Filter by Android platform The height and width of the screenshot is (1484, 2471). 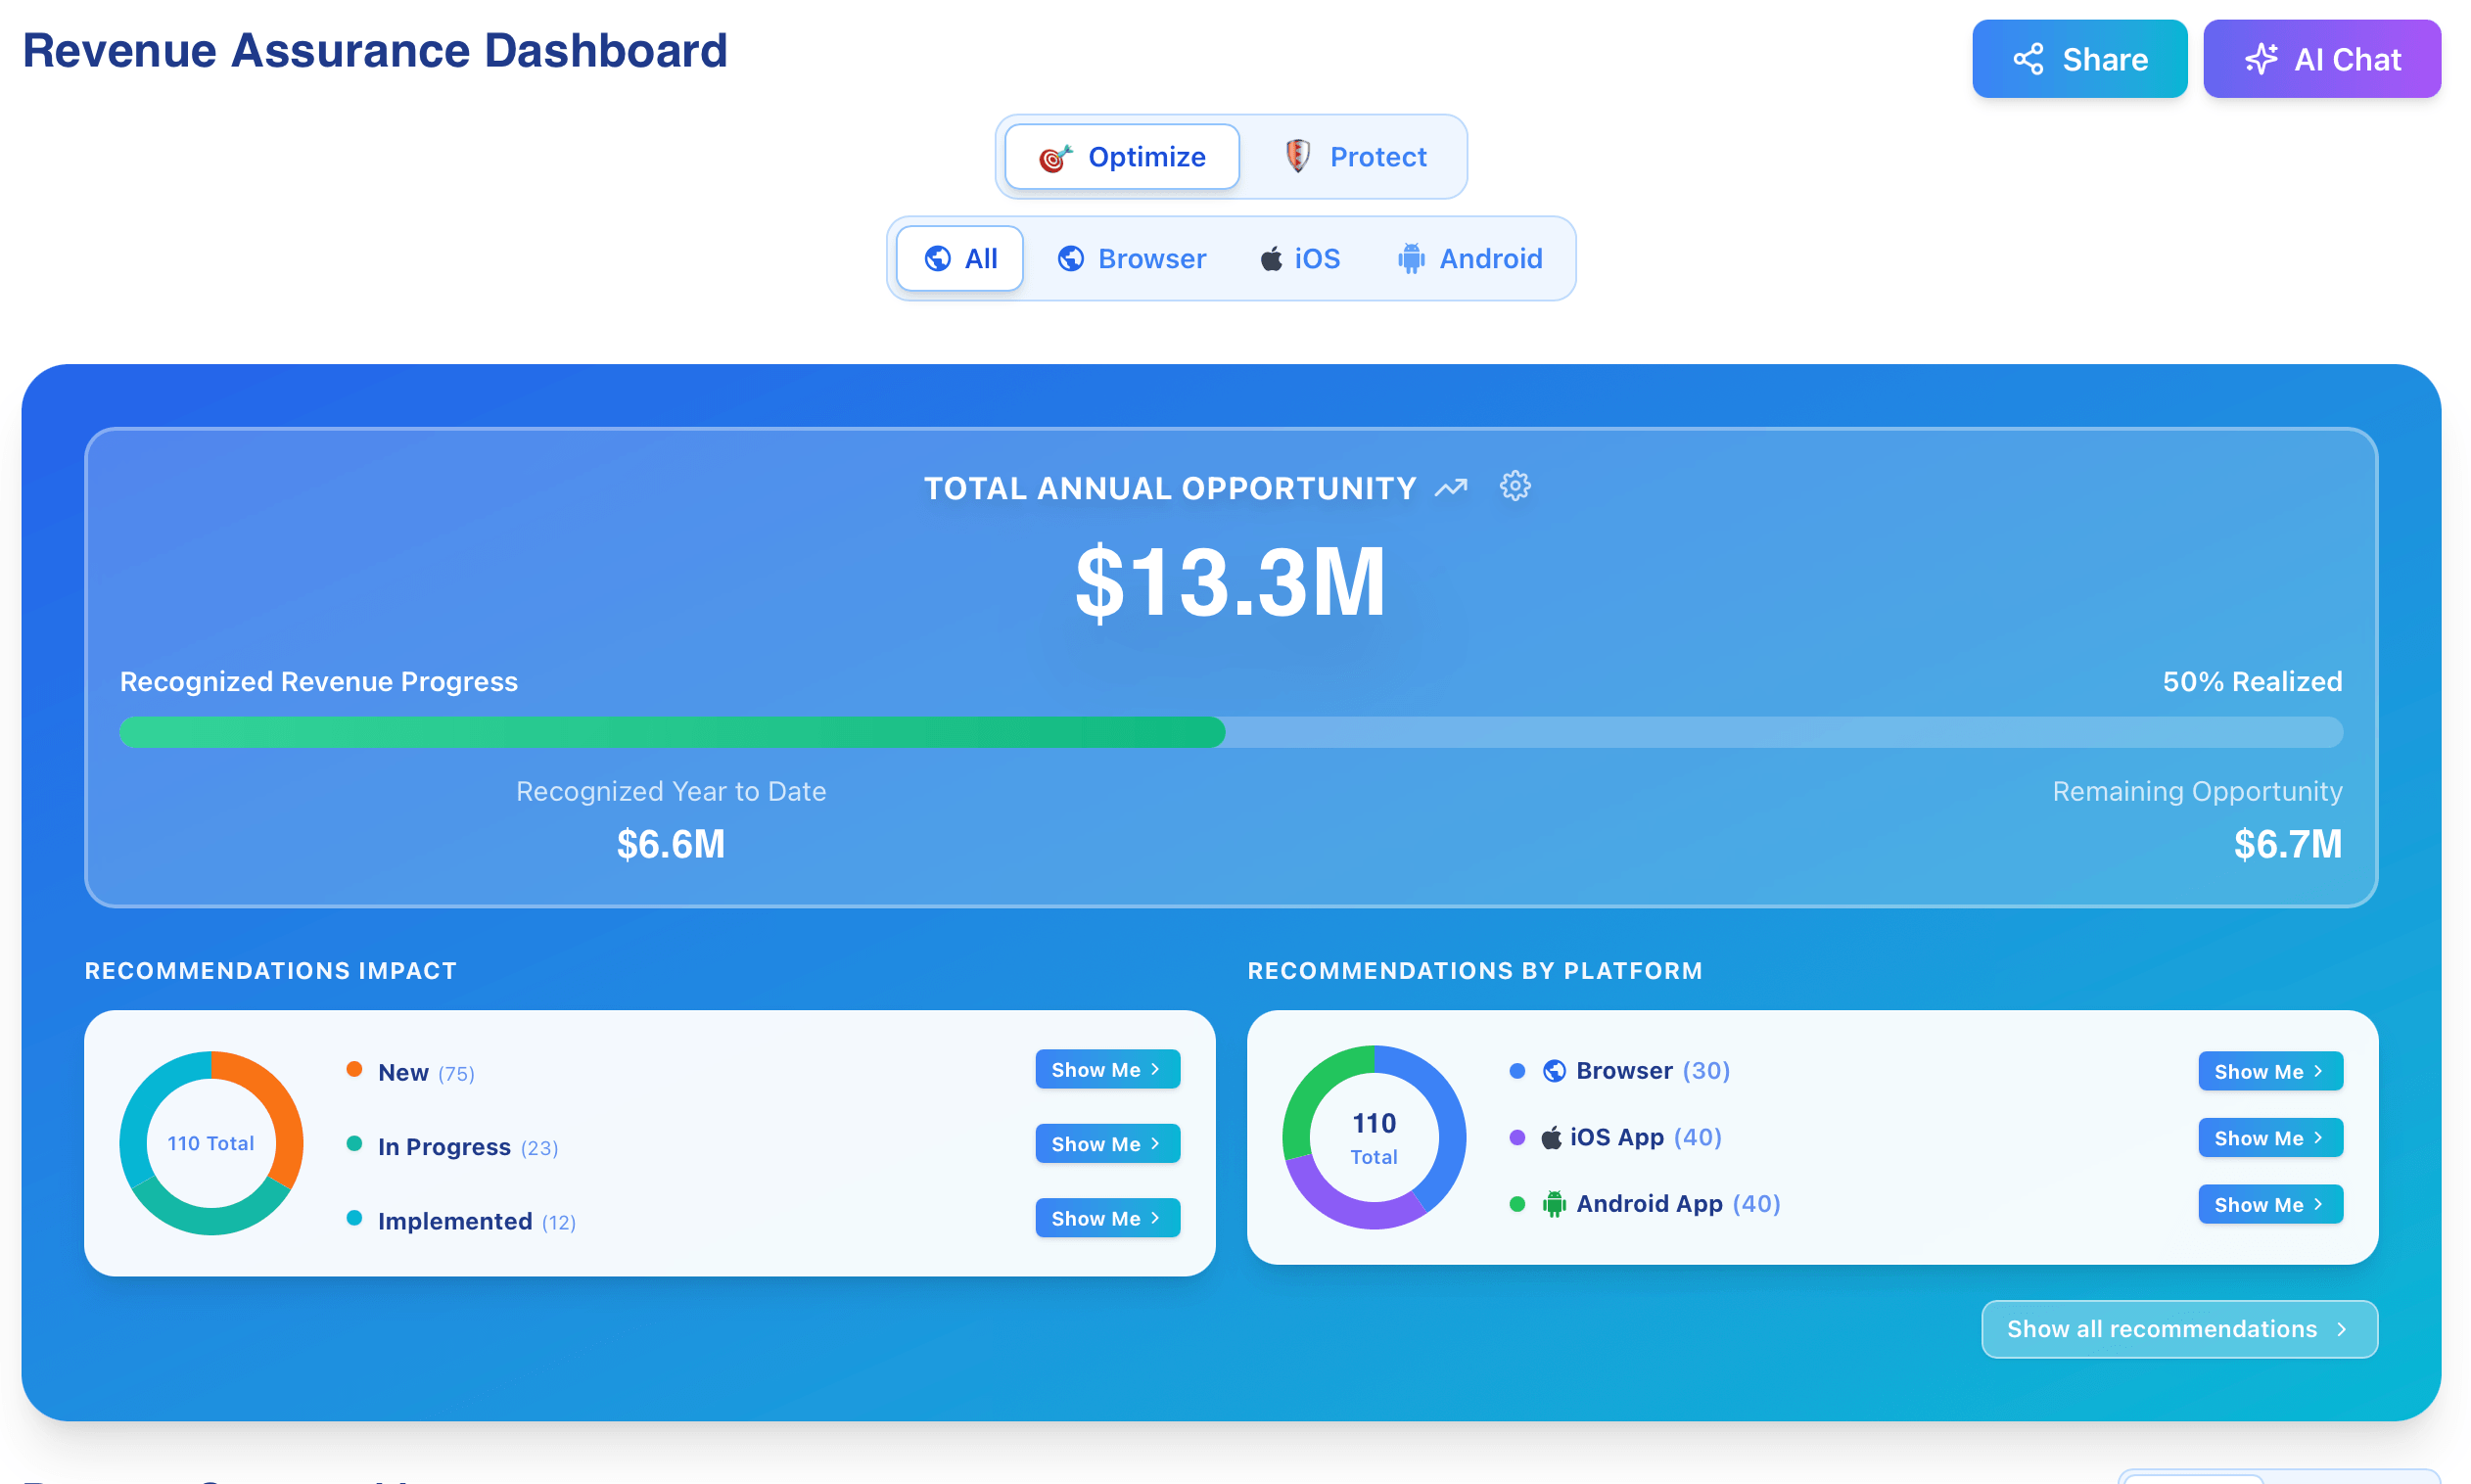coord(1470,259)
